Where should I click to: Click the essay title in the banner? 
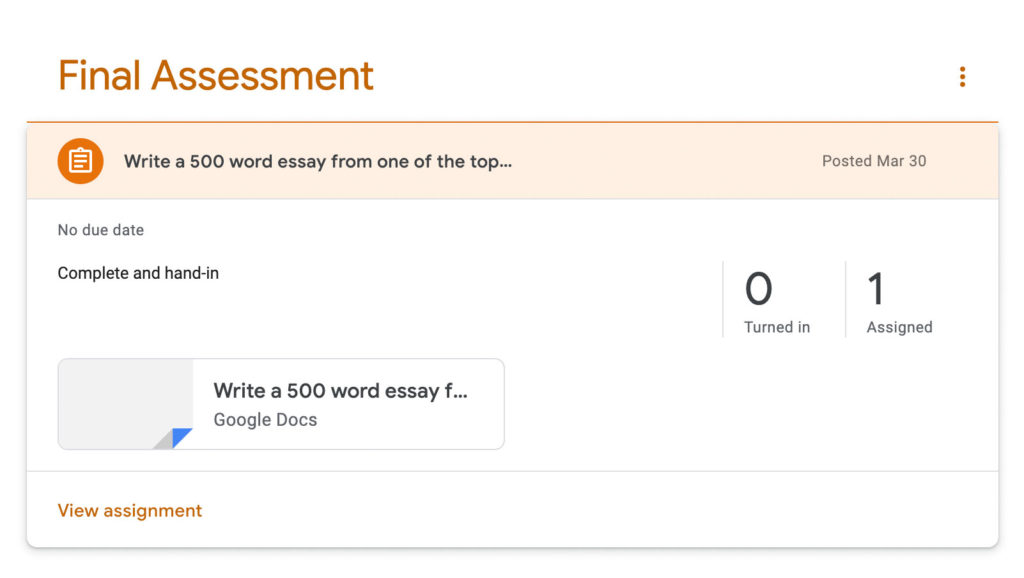coord(316,161)
